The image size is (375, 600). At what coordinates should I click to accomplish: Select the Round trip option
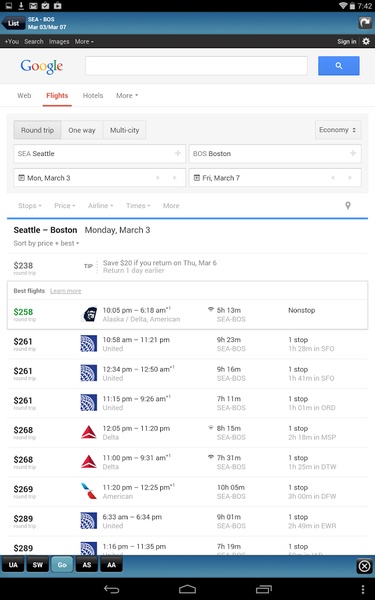click(x=37, y=130)
